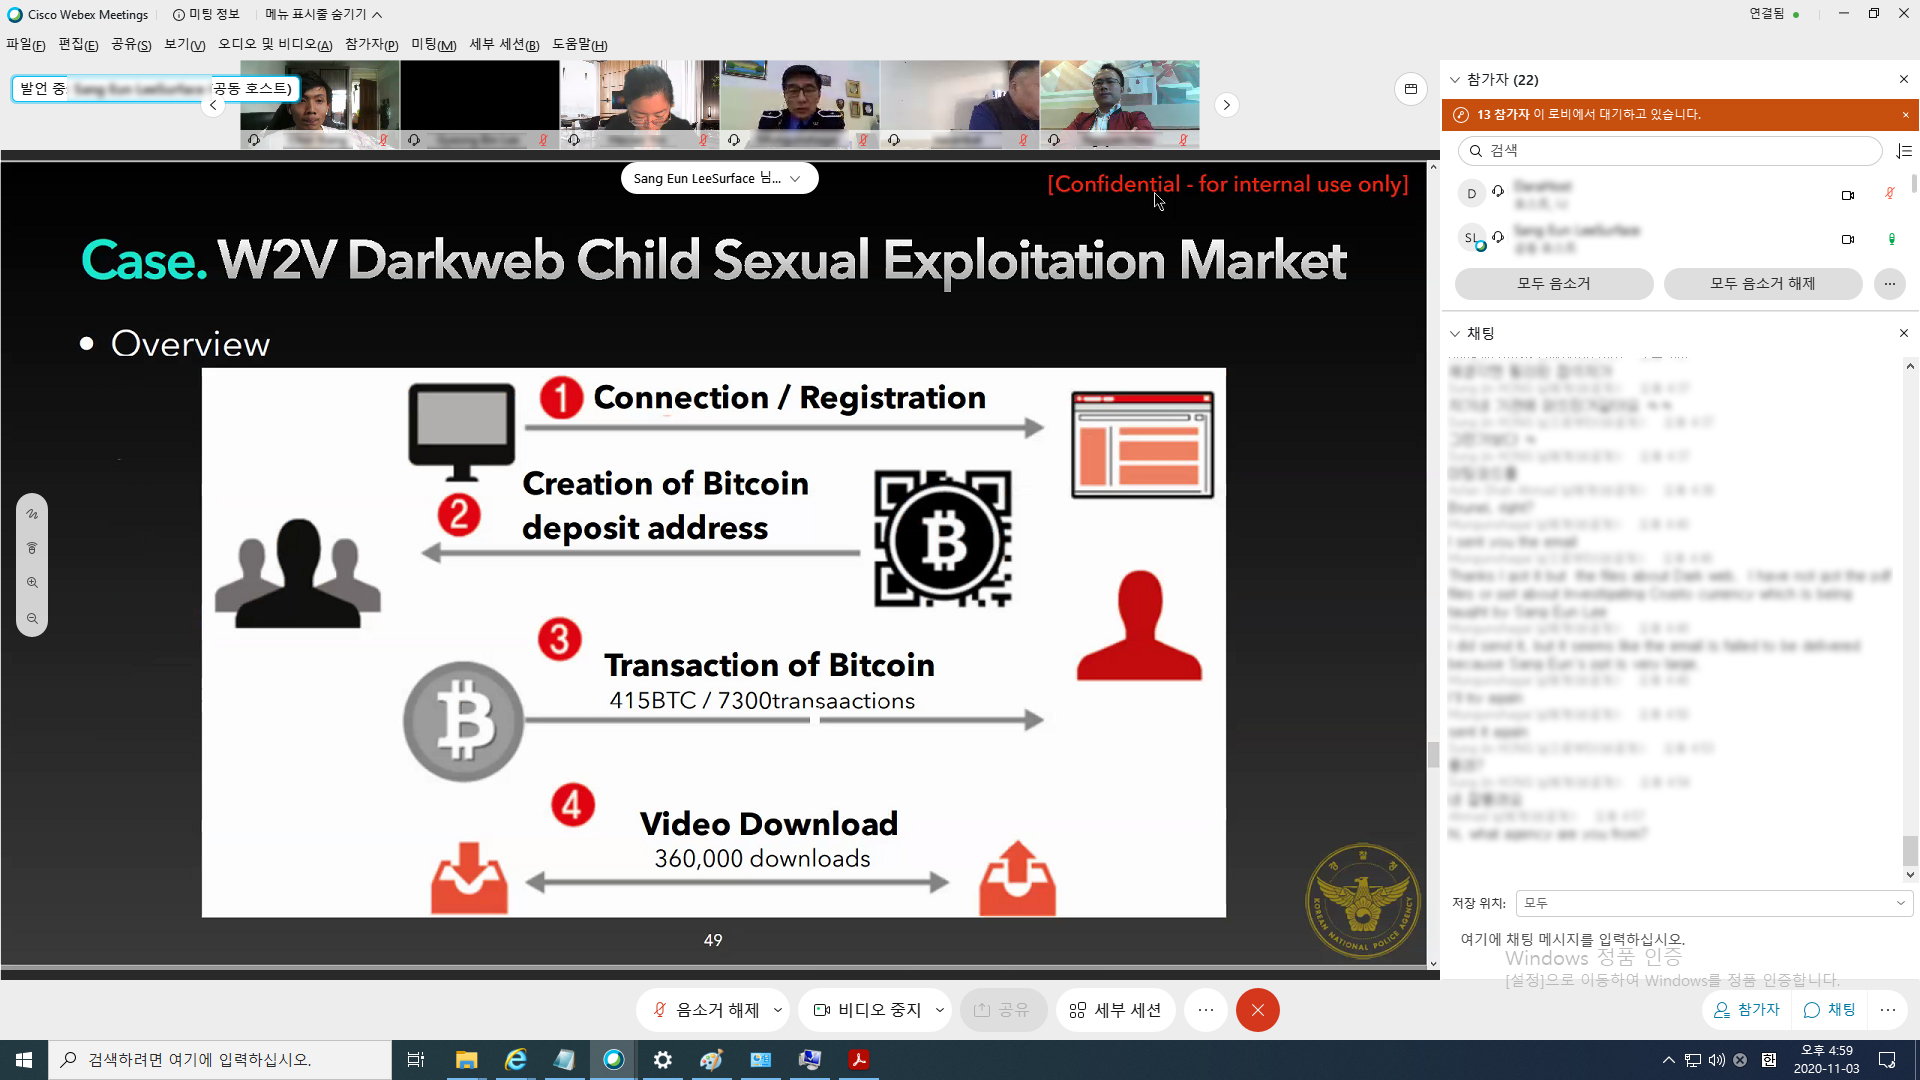
Task: Close the participants panel
Action: 1904,79
